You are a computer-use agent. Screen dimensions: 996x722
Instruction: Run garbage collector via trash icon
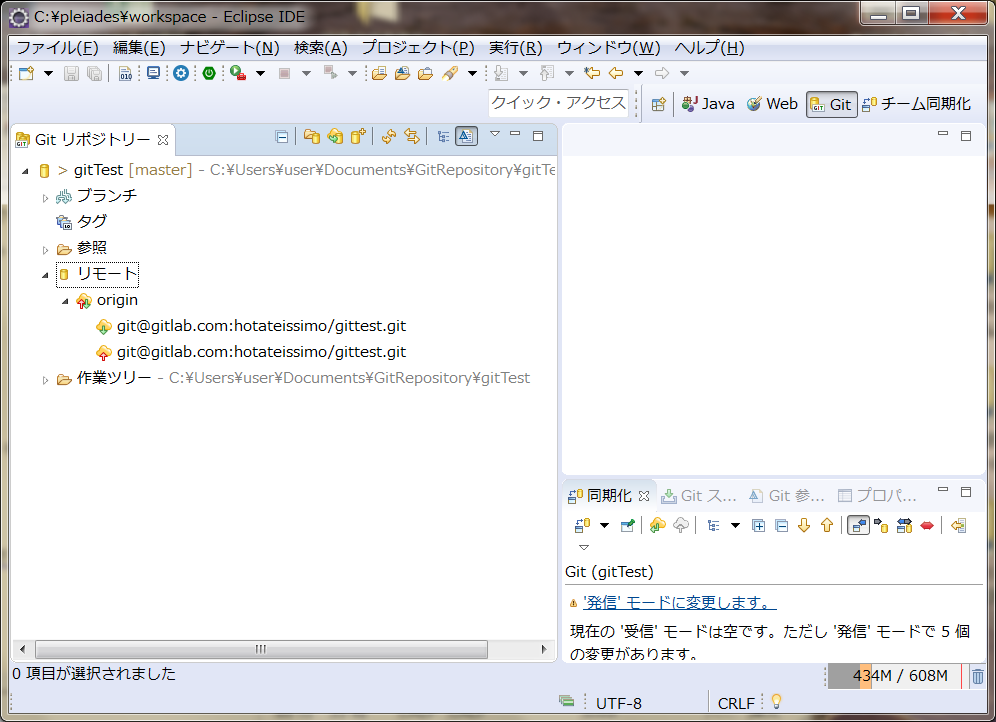(978, 677)
